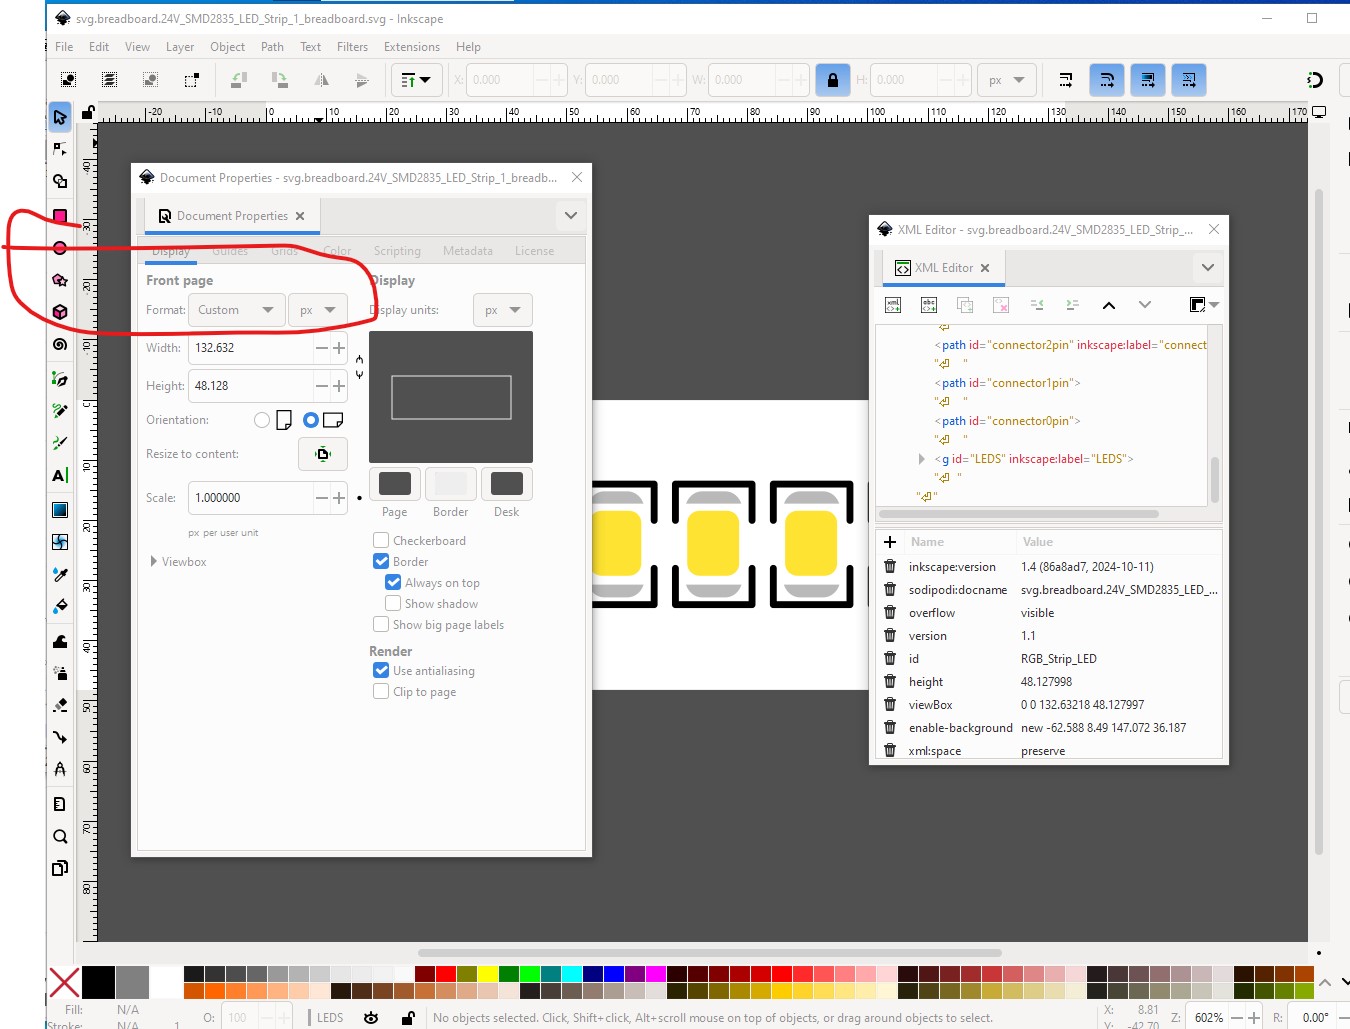Delete the viewBox attribute with its trash icon
1350x1029 pixels.
click(x=890, y=704)
